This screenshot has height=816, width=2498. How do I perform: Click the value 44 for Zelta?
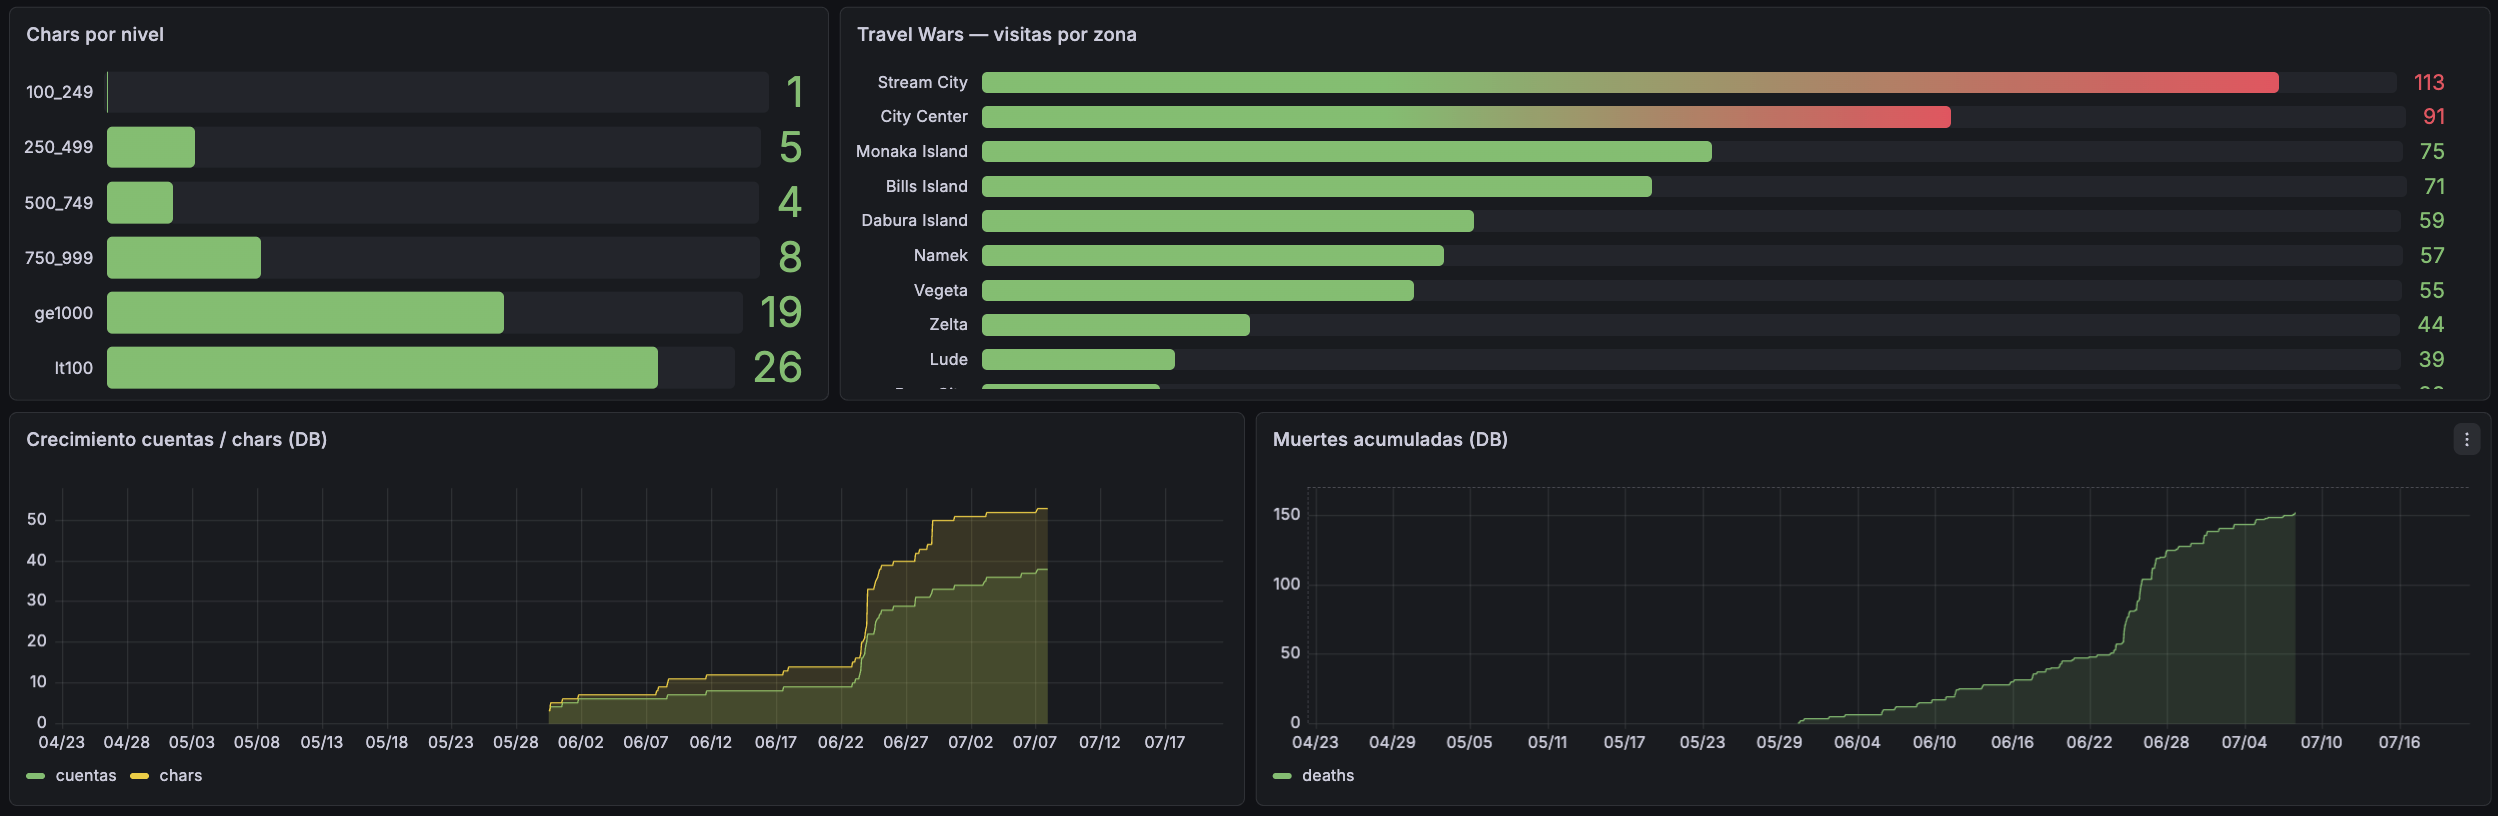point(2431,324)
